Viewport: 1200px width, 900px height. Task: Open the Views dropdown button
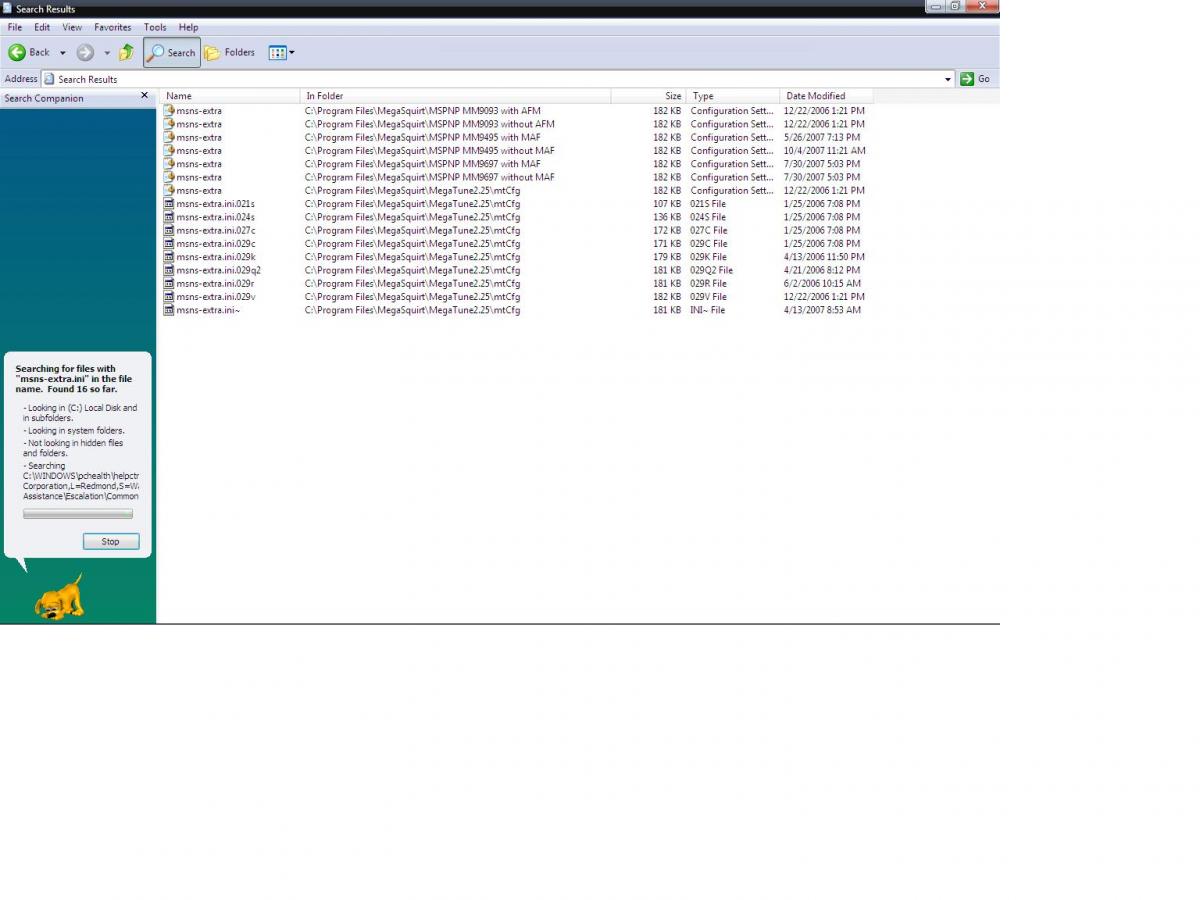[x=282, y=53]
